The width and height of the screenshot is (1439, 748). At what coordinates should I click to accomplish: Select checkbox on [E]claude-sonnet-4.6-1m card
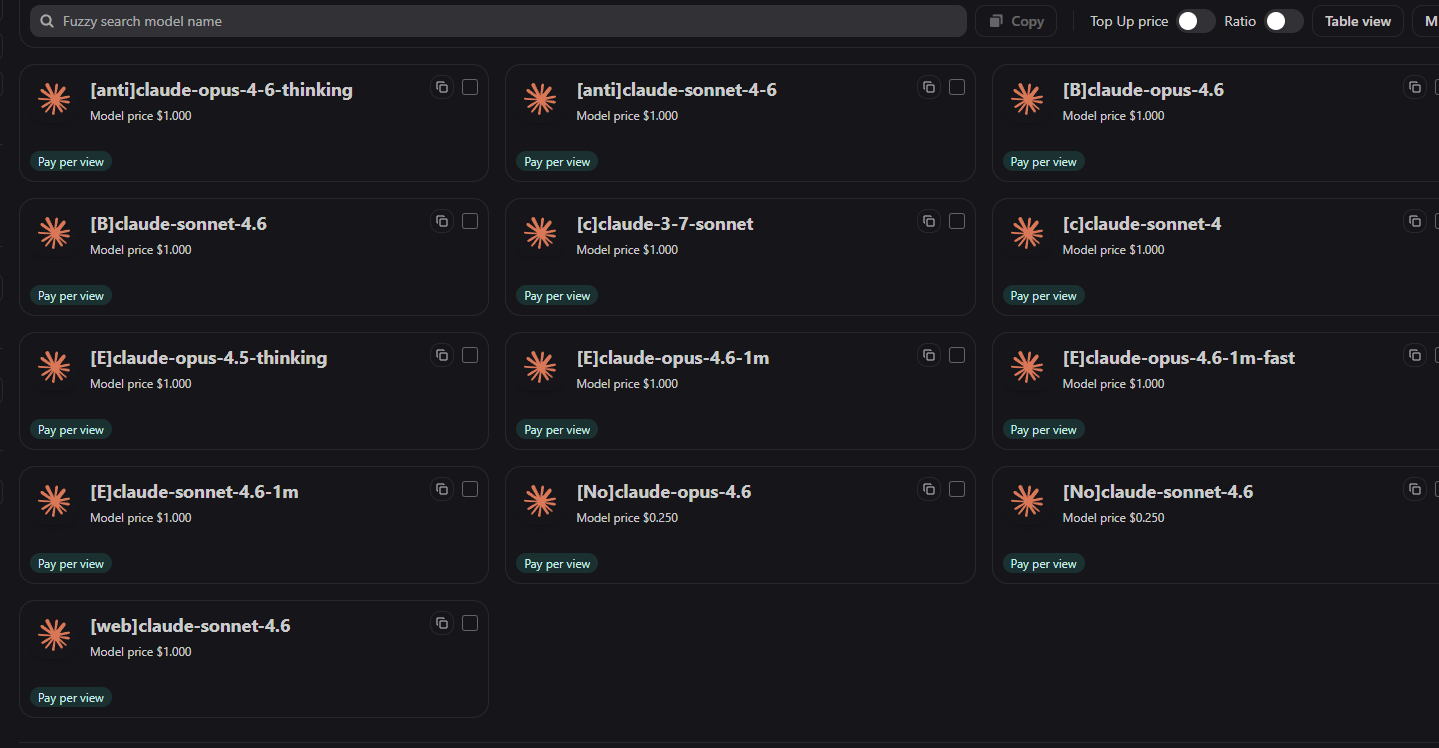(470, 489)
